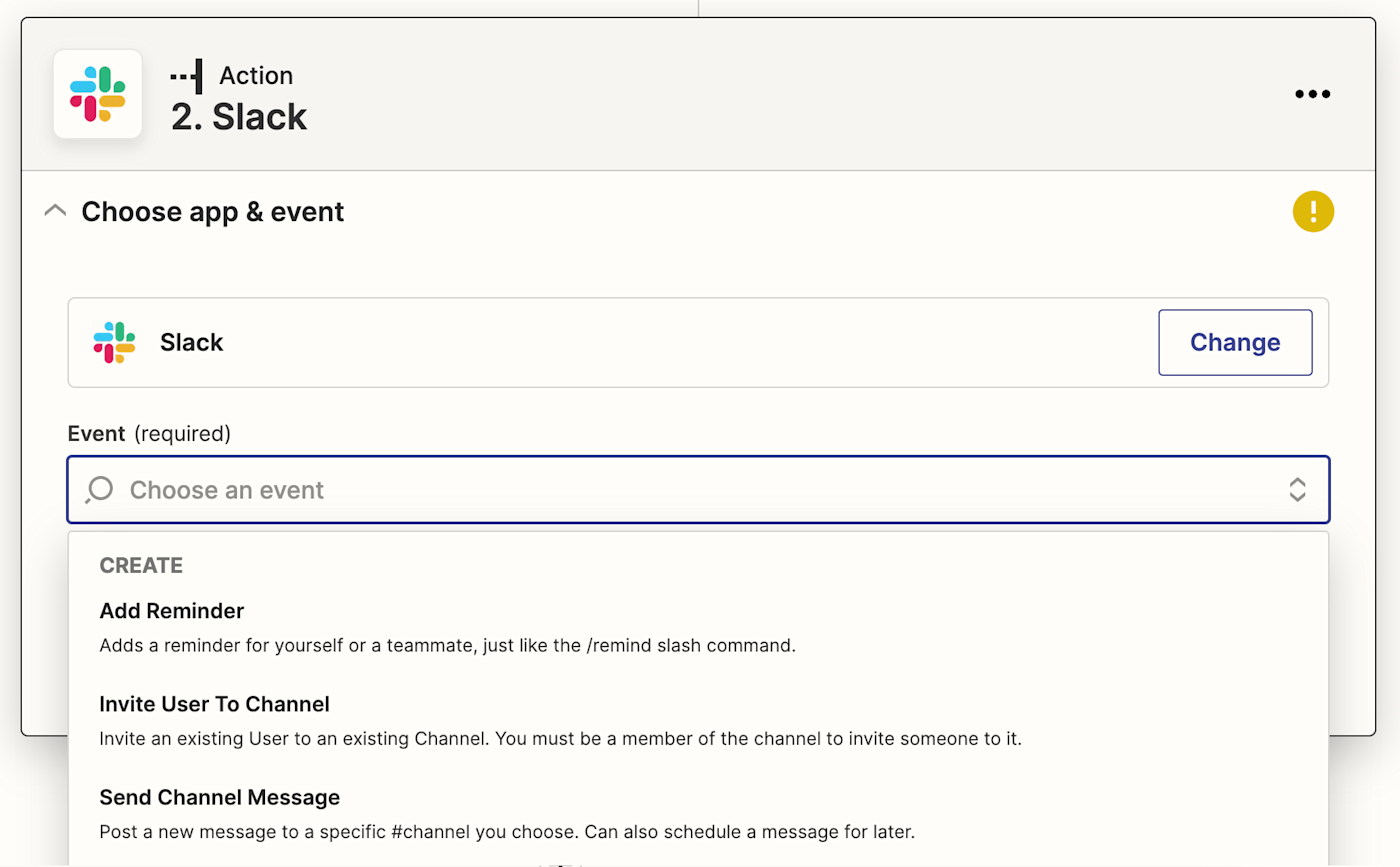
Task: Click the Action label text
Action: 256,76
